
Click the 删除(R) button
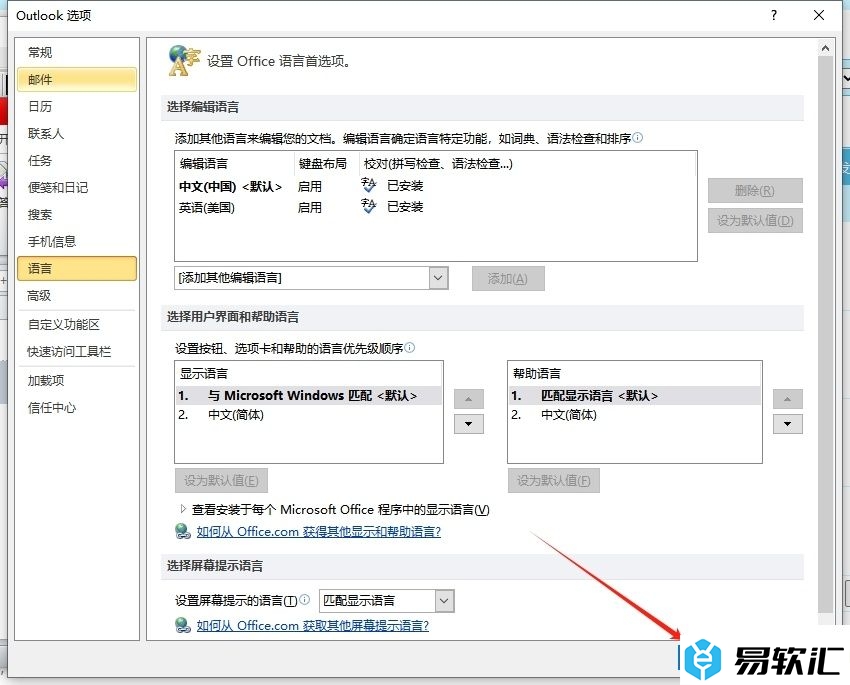pyautogui.click(x=755, y=191)
